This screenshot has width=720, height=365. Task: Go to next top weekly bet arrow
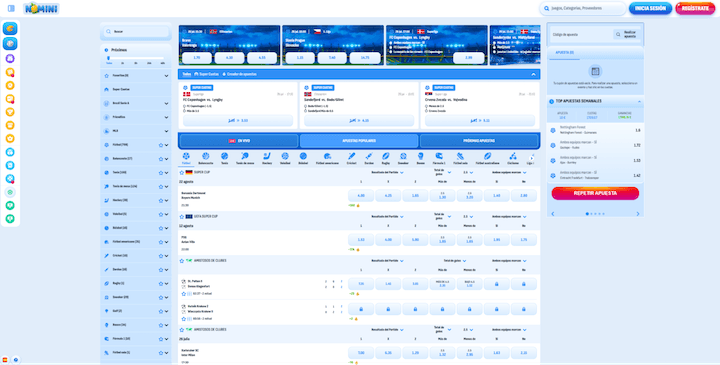637,213
